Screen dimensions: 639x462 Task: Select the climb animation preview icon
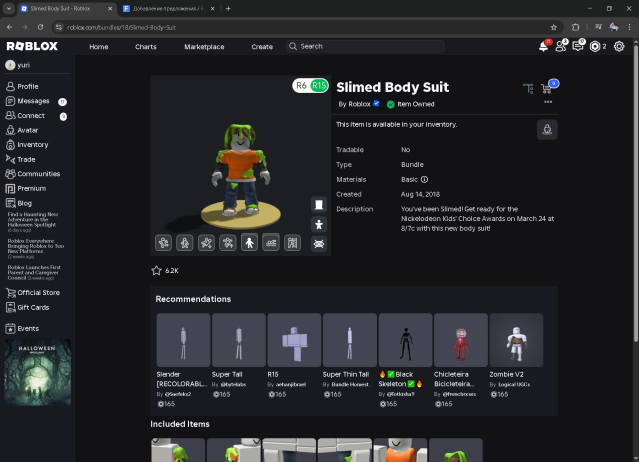click(293, 243)
